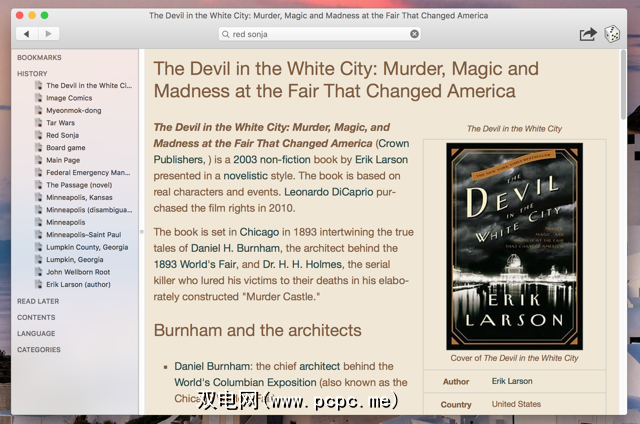Click page icon beside Erik Larson (author)

point(39,284)
